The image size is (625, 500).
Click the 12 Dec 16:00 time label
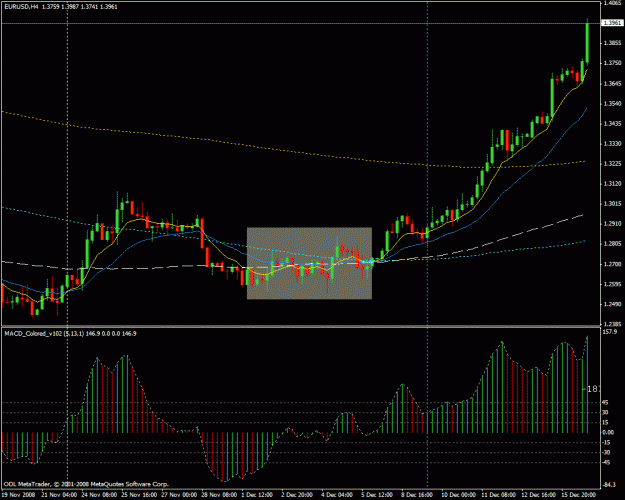(541, 495)
